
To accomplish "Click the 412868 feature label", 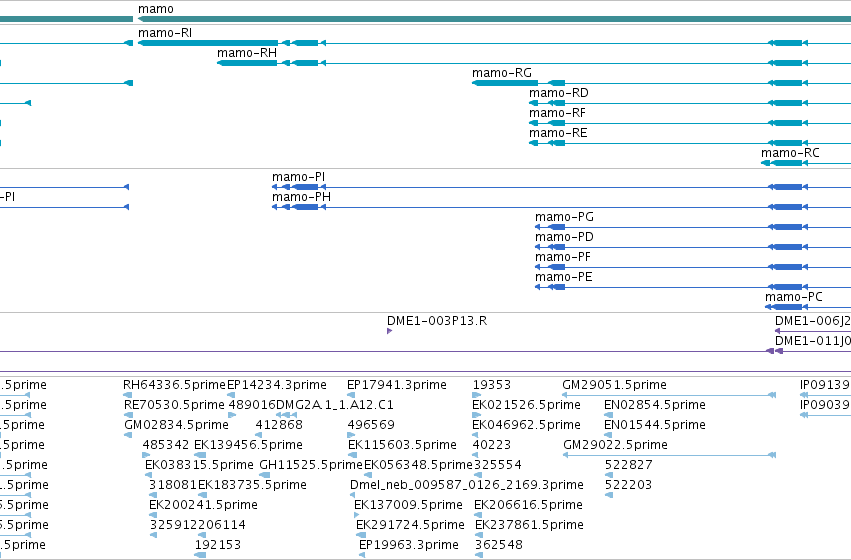I will (279, 425).
